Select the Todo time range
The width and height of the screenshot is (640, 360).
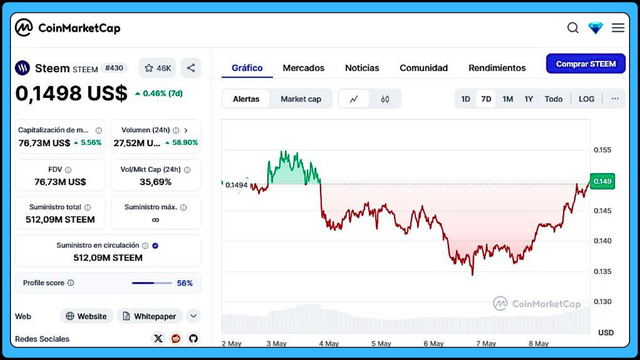click(553, 99)
